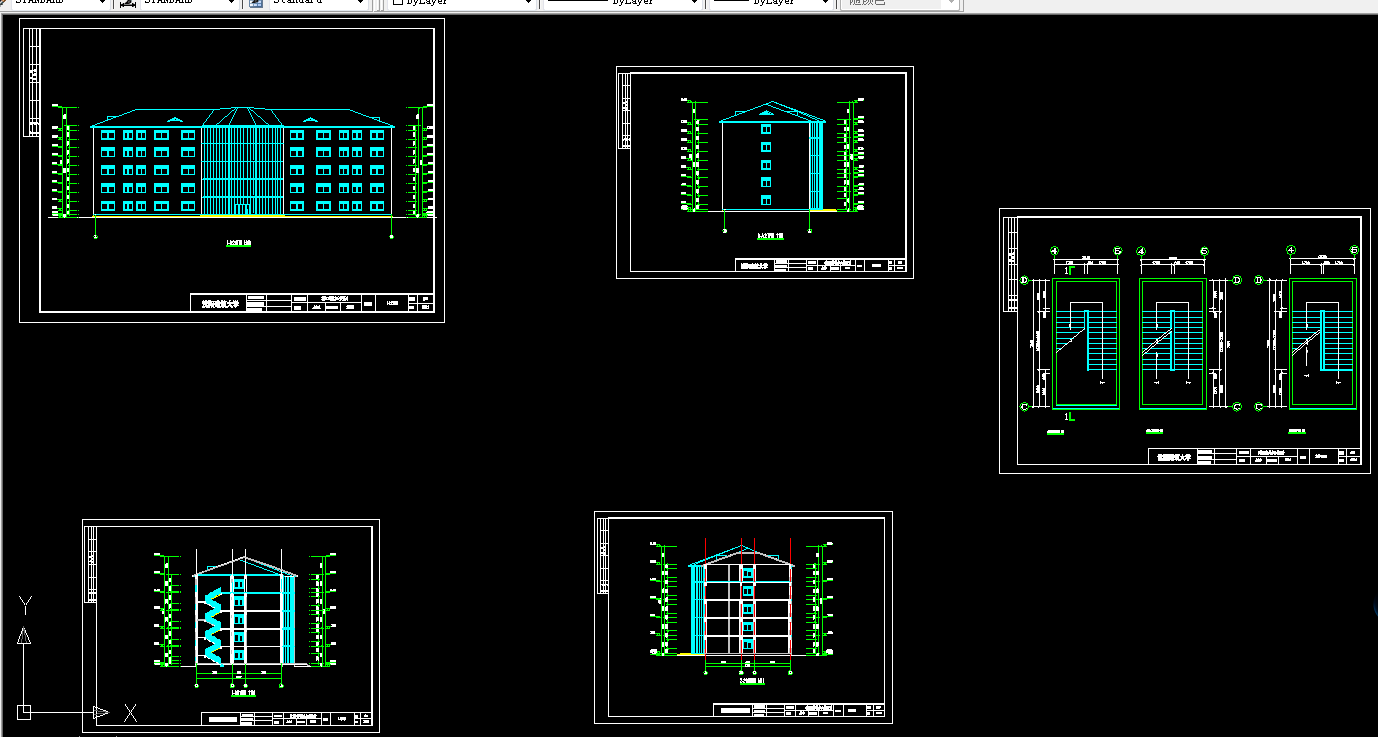Click the X axis label of UCS icon
Screen dimensions: 1378x737
[x=130, y=713]
